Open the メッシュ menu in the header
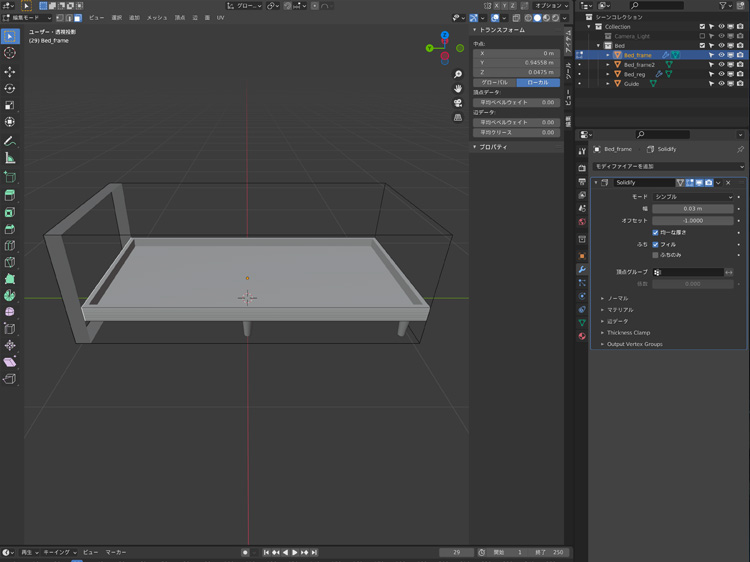The image size is (750, 562). pyautogui.click(x=157, y=18)
